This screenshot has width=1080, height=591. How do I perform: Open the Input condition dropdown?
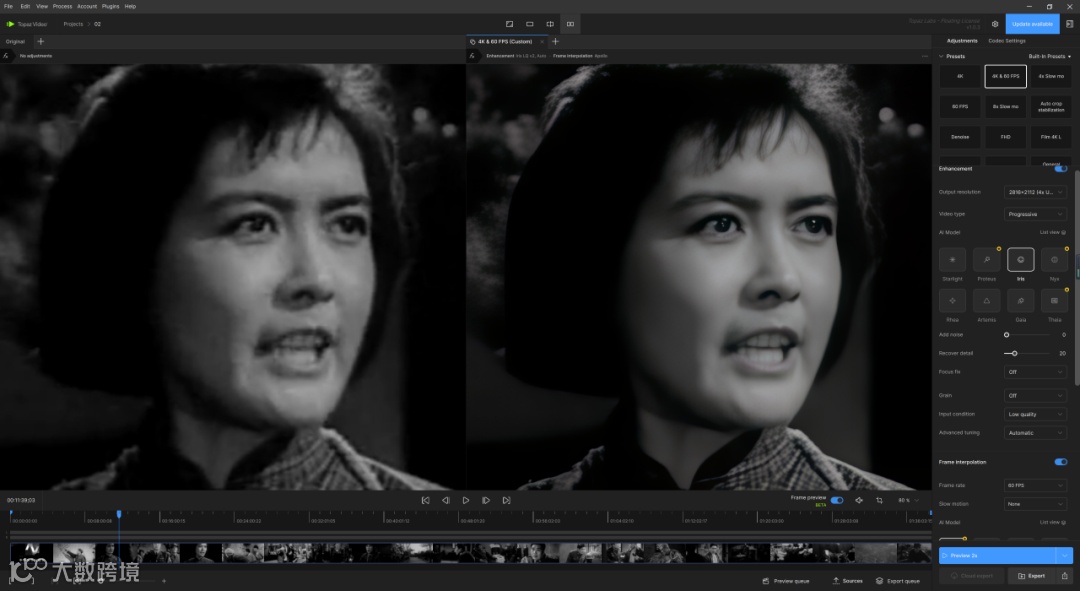click(1035, 414)
